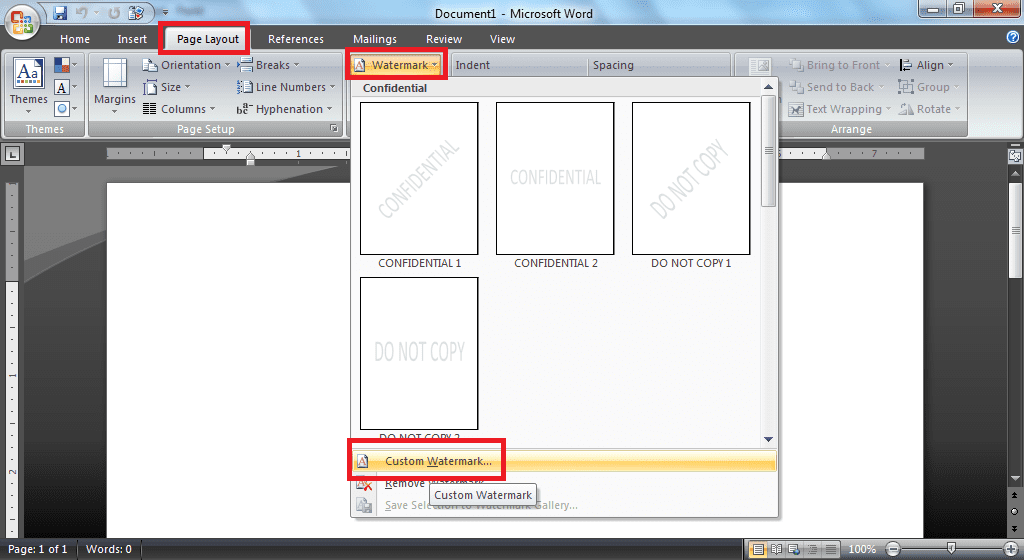
Task: Click Words: 0 in status bar
Action: (x=108, y=549)
